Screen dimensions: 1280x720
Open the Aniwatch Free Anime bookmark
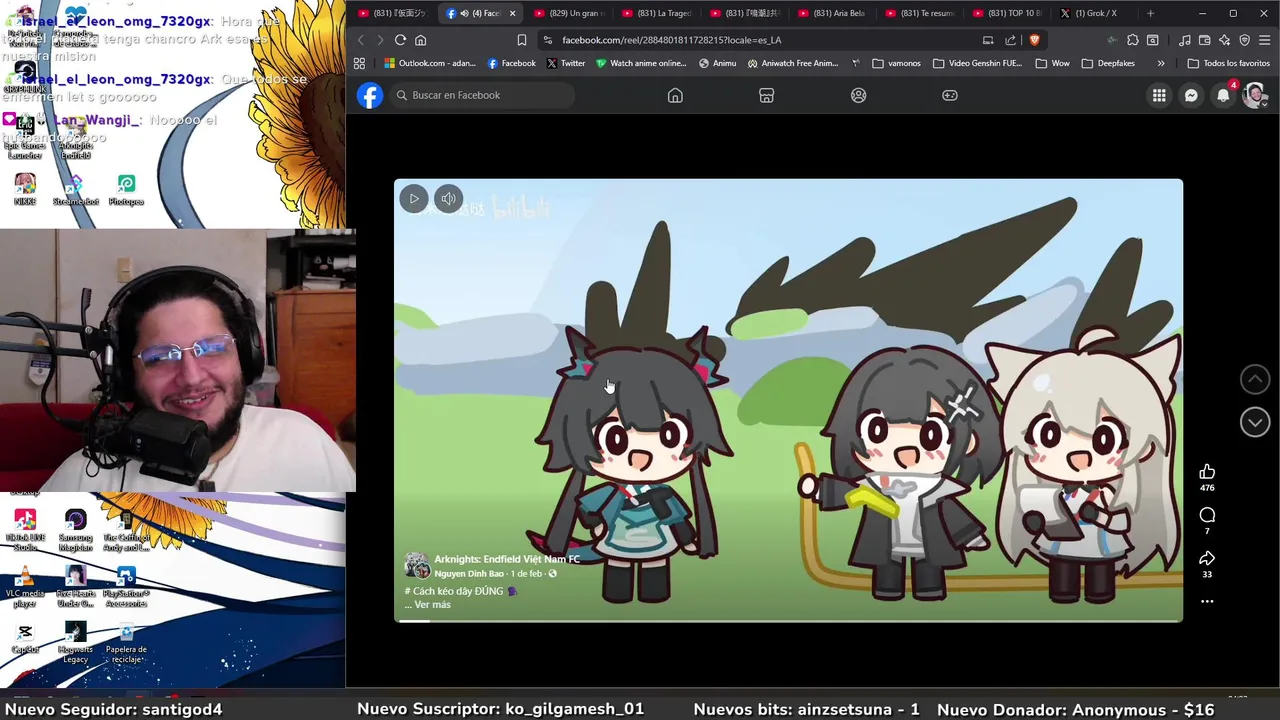(x=793, y=63)
